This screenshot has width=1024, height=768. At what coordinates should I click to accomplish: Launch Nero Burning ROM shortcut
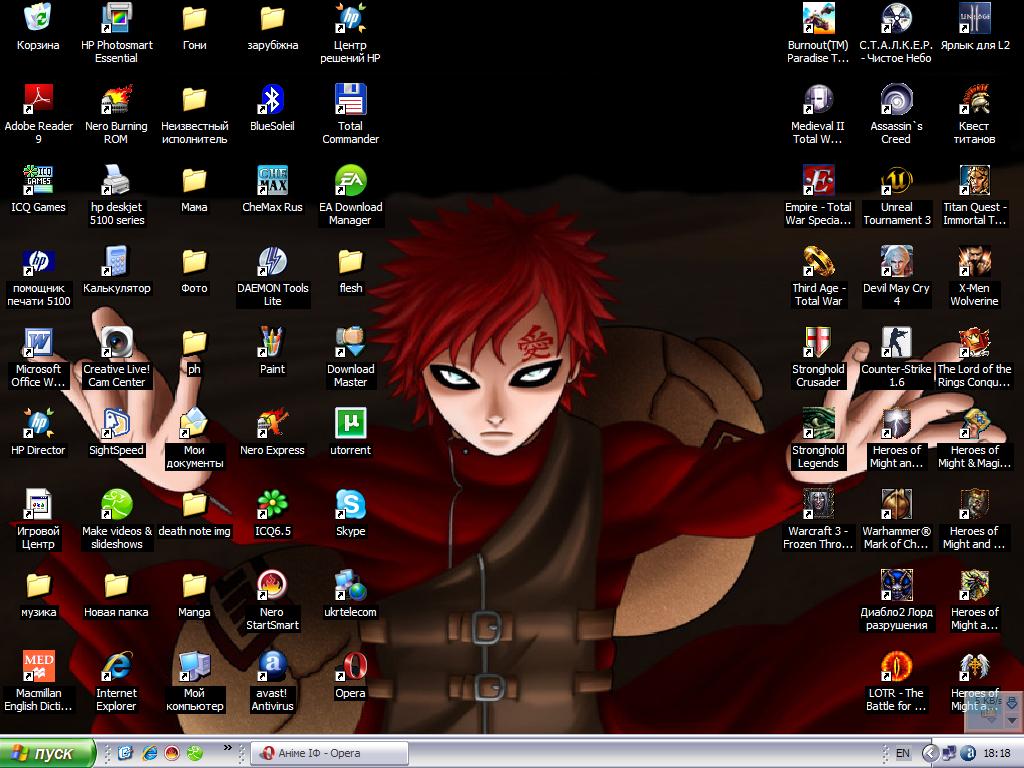tap(116, 100)
